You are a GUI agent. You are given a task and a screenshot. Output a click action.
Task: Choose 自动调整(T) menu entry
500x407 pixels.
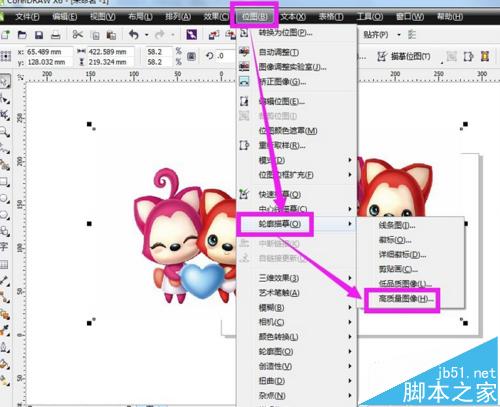(297, 52)
